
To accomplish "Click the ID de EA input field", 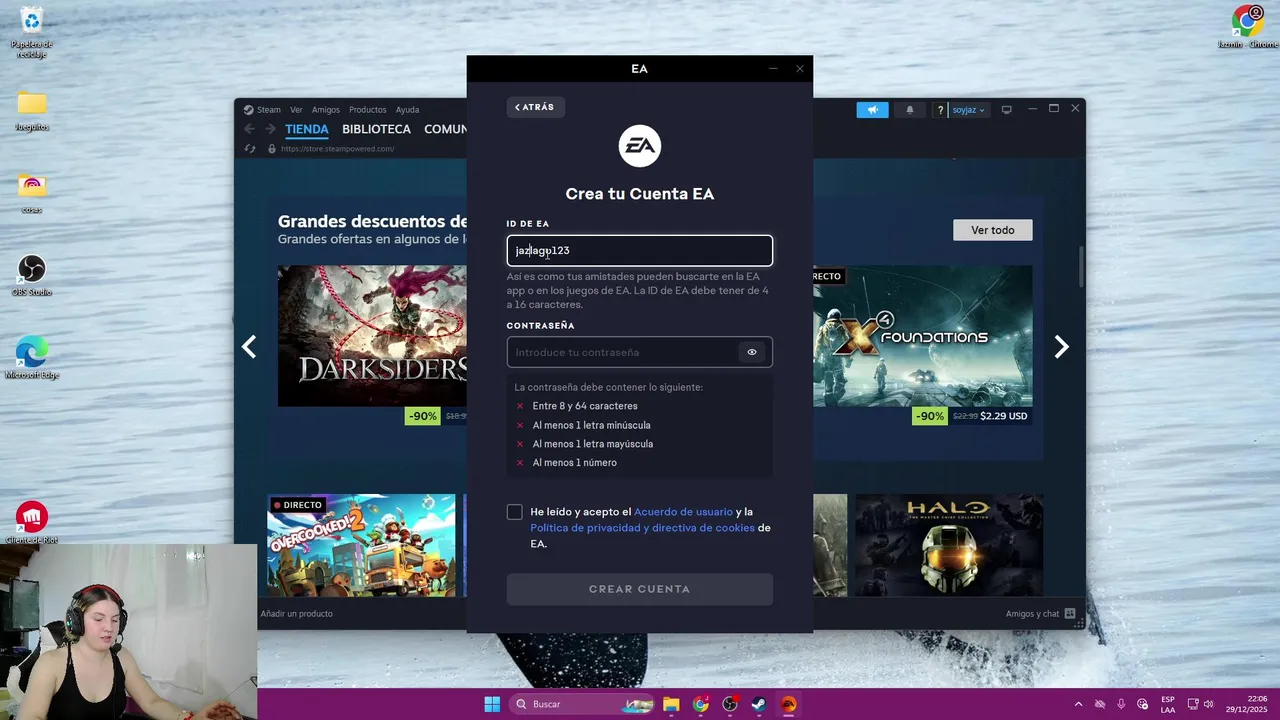I will (x=640, y=250).
